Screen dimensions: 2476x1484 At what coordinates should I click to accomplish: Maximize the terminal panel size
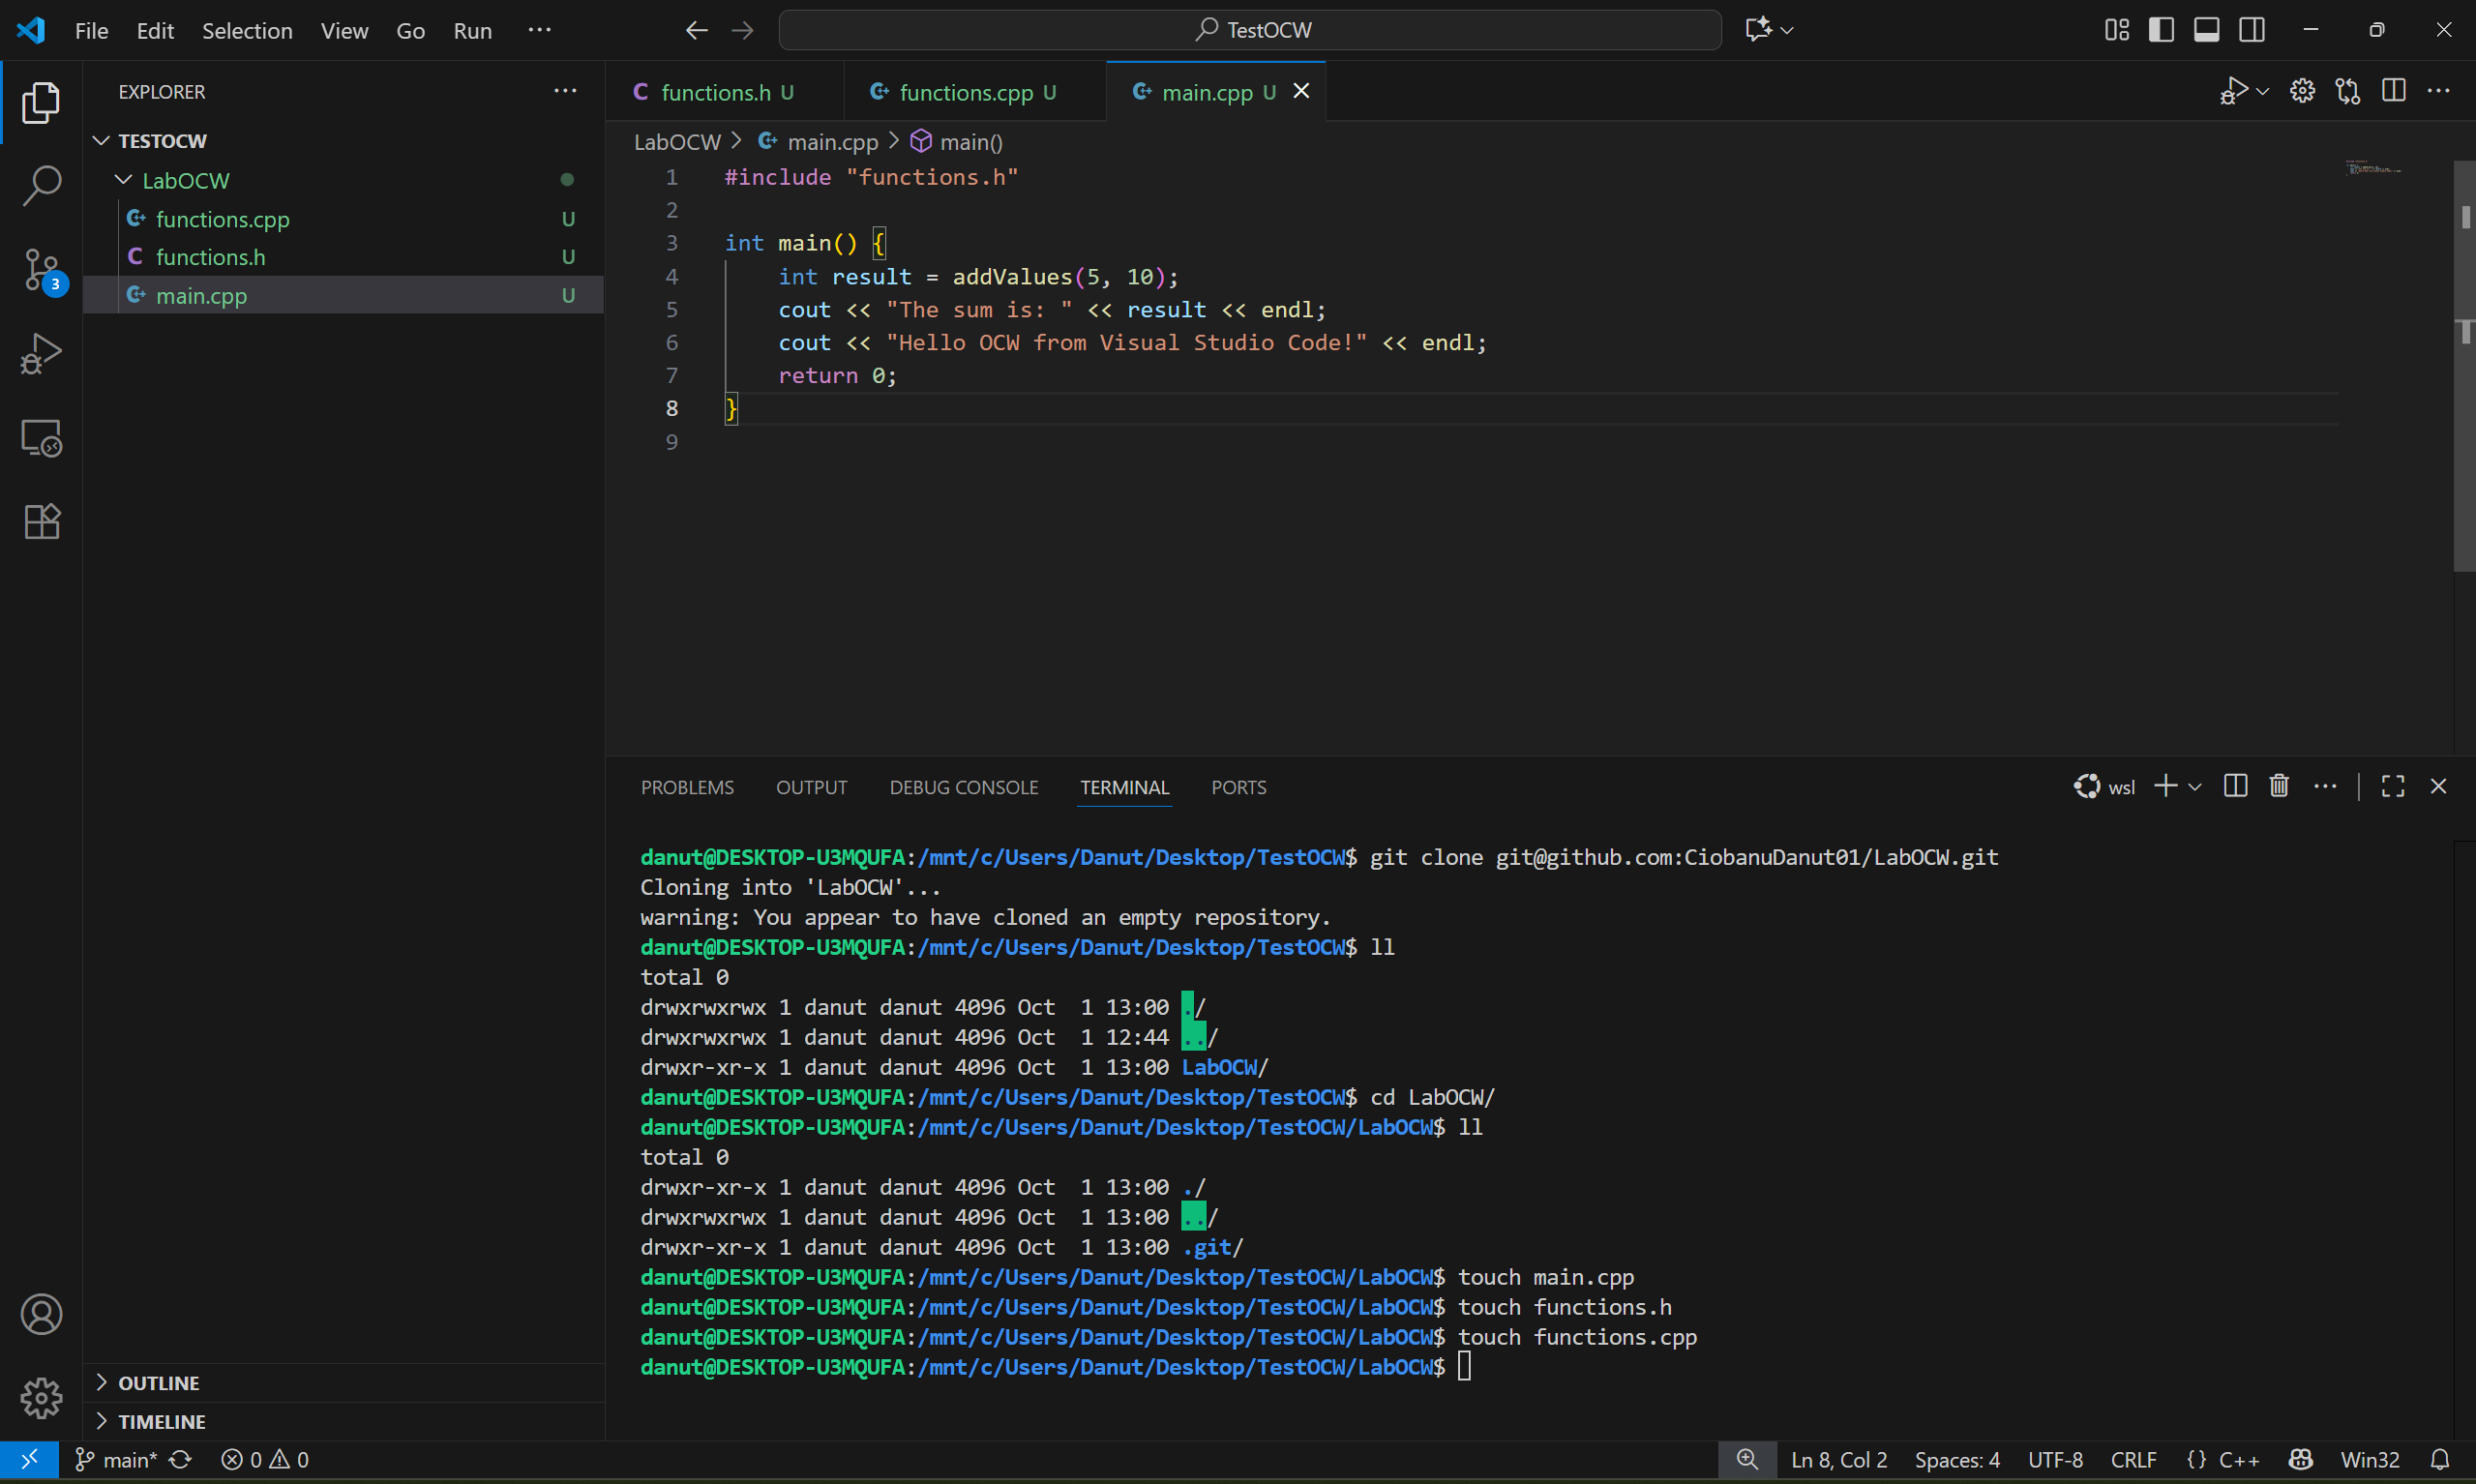(x=2392, y=786)
